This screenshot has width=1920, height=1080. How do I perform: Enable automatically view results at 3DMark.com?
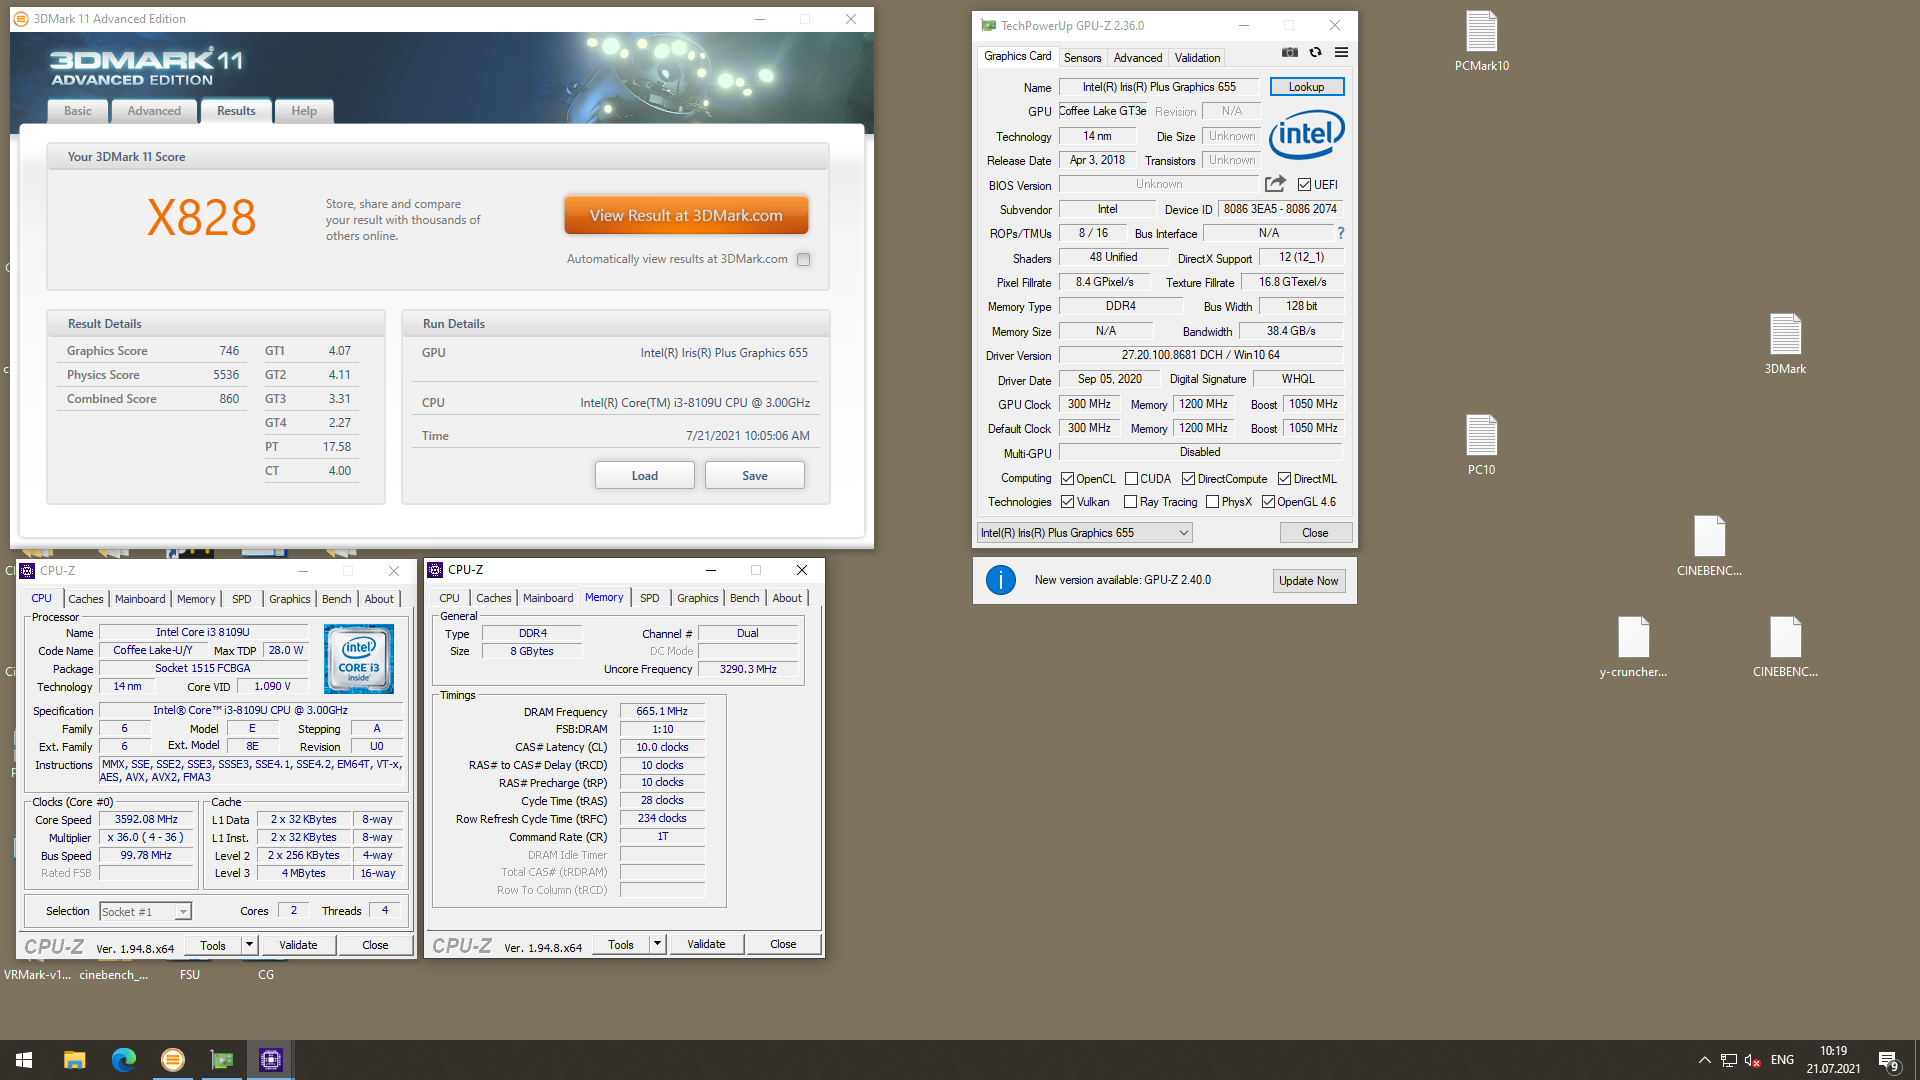(803, 260)
